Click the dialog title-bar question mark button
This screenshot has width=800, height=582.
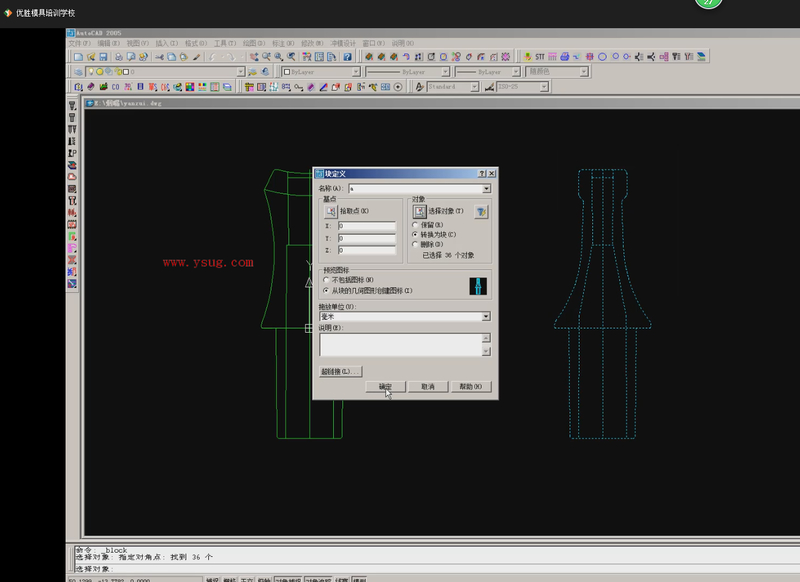[482, 174]
